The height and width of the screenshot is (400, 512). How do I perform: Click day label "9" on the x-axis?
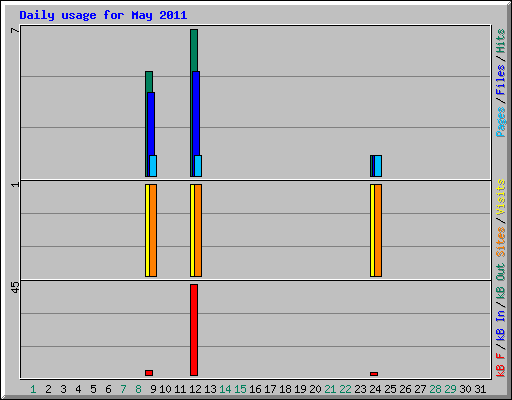coord(153,389)
